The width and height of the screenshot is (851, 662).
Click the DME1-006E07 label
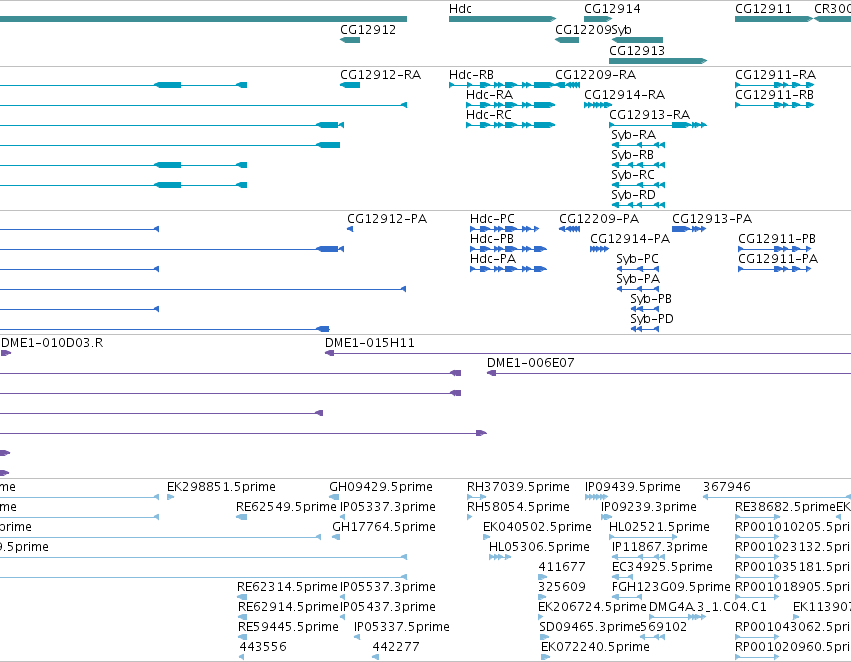point(530,363)
